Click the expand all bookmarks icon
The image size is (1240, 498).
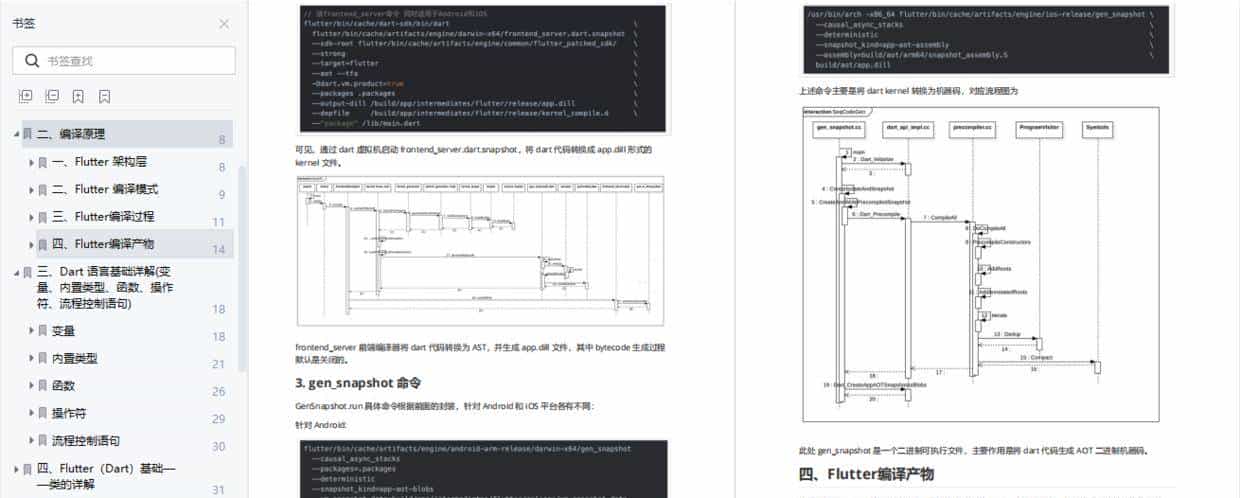25,96
